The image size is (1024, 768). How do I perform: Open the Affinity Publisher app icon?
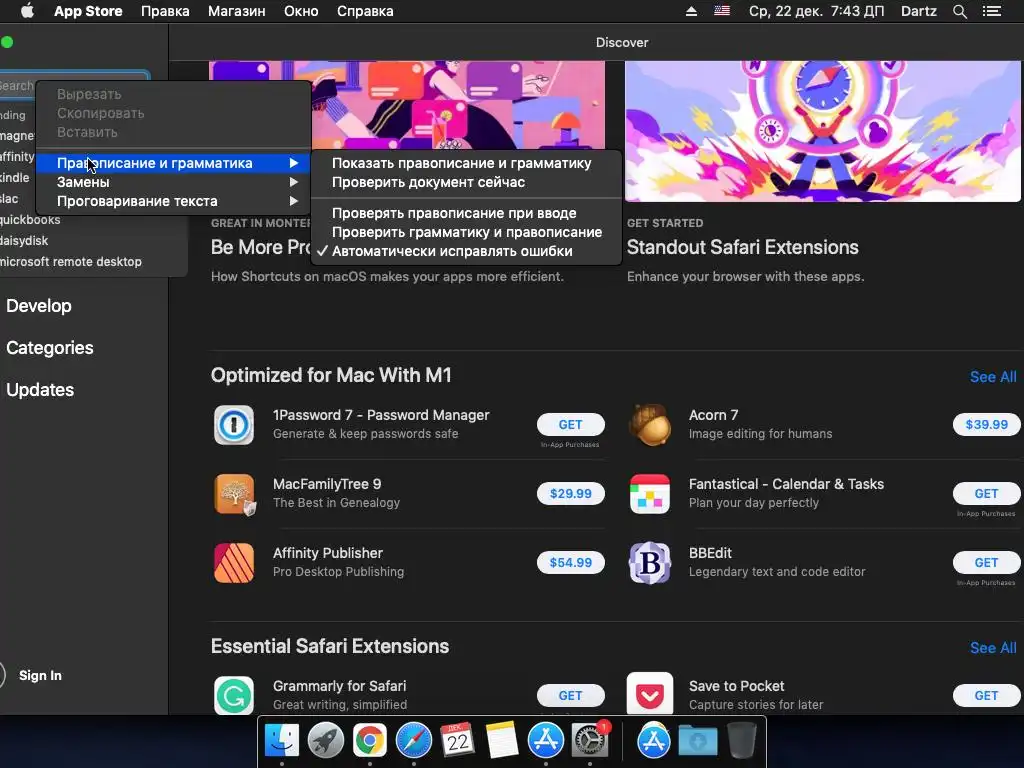point(234,563)
